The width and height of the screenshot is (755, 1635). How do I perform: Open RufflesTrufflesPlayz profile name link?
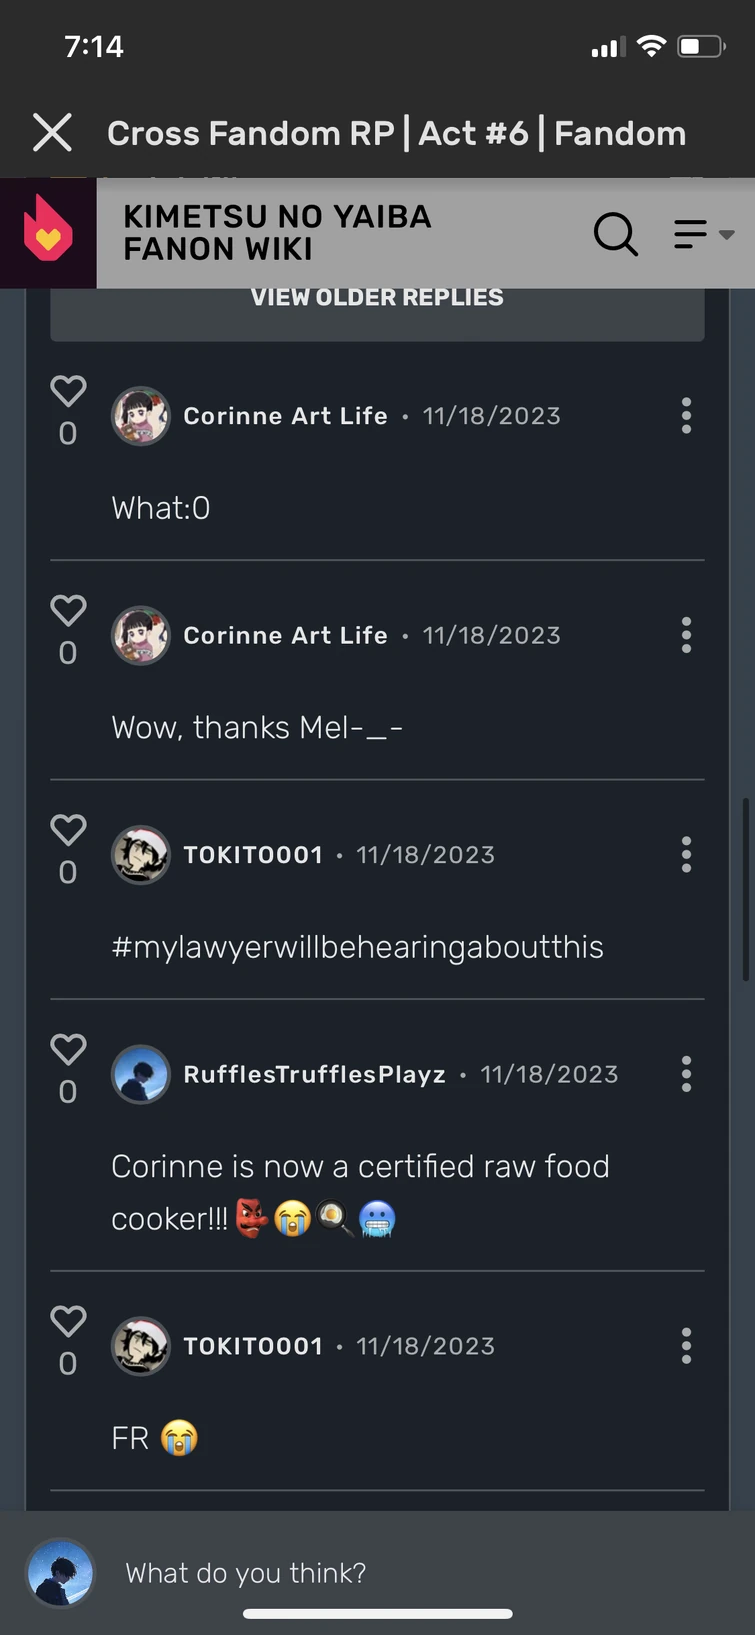pyautogui.click(x=314, y=1075)
